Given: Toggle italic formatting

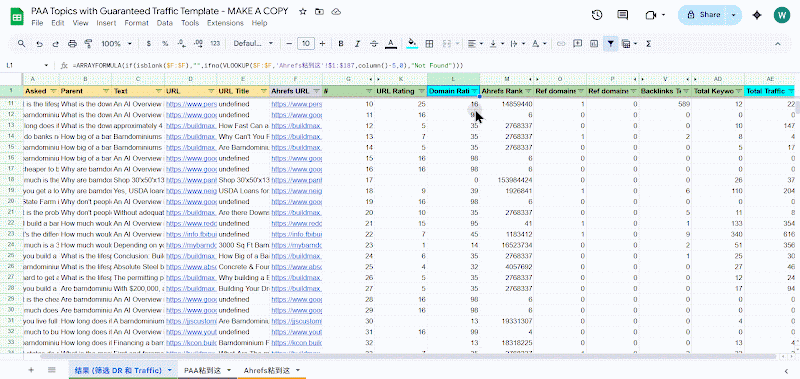Looking at the screenshot, I should point(357,44).
